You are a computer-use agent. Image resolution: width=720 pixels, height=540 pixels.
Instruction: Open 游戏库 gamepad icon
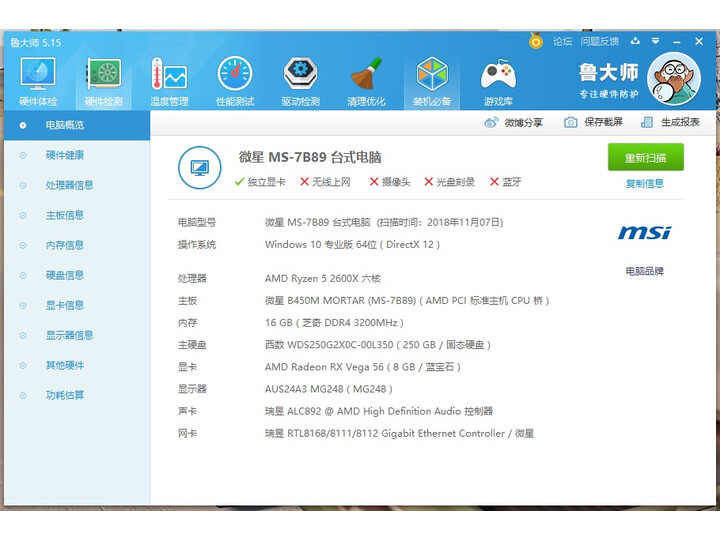click(498, 73)
